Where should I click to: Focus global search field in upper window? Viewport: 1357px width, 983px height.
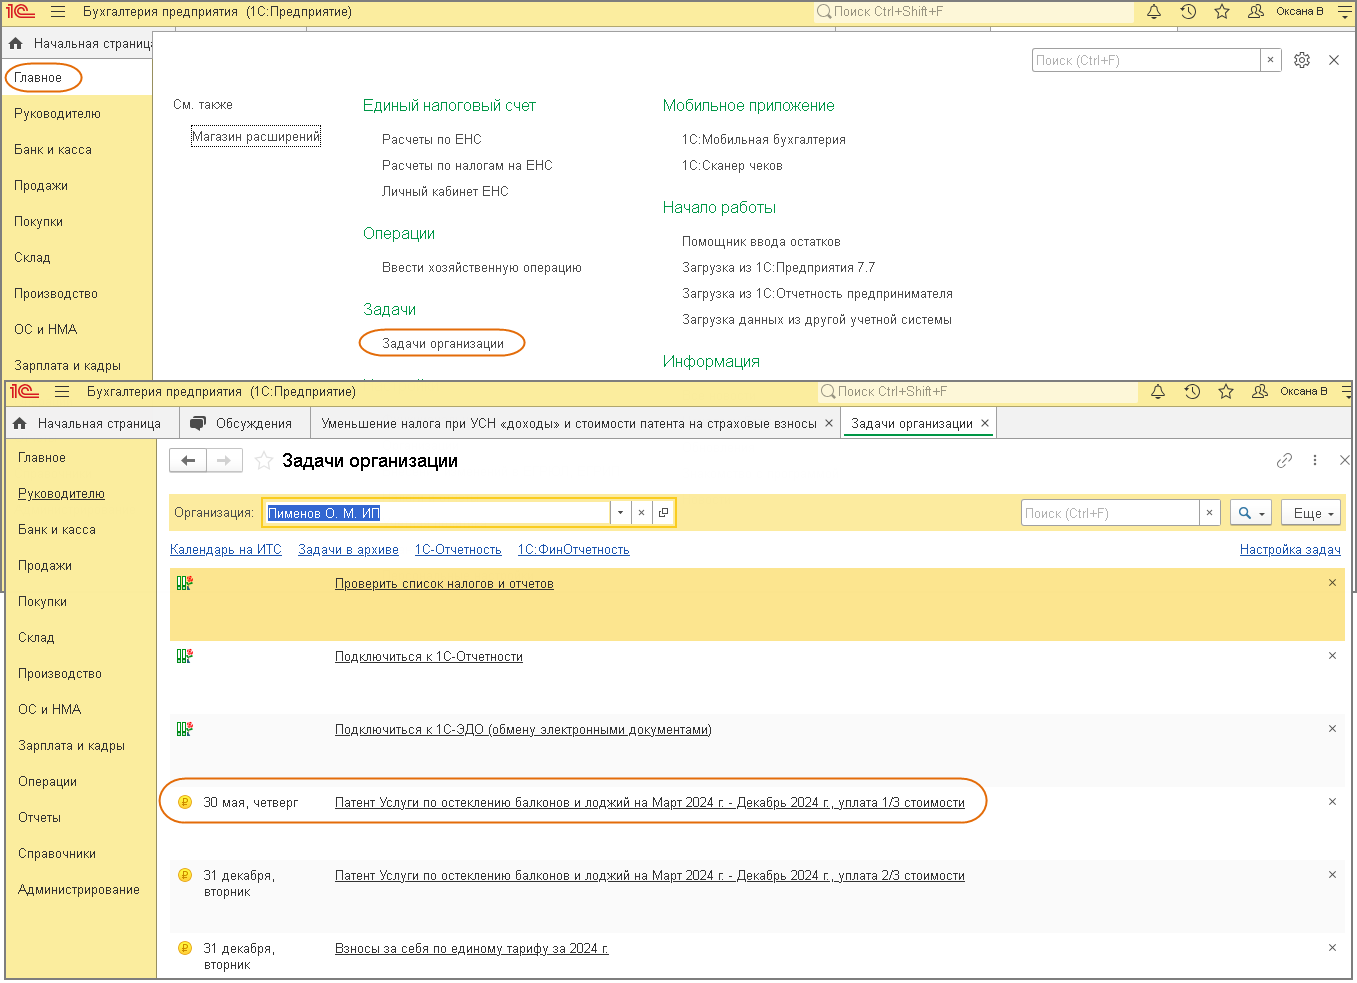[974, 12]
